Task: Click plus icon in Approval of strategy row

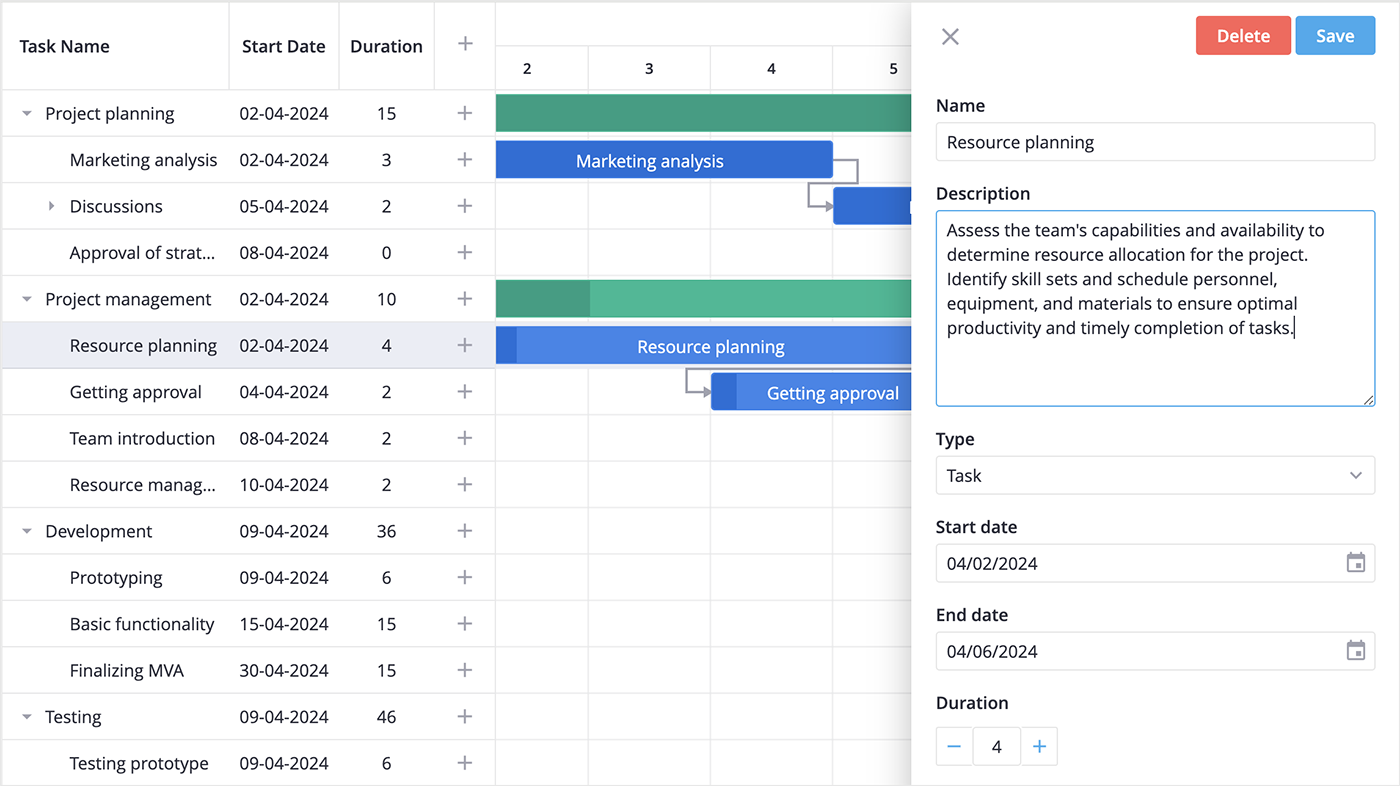Action: (x=464, y=252)
